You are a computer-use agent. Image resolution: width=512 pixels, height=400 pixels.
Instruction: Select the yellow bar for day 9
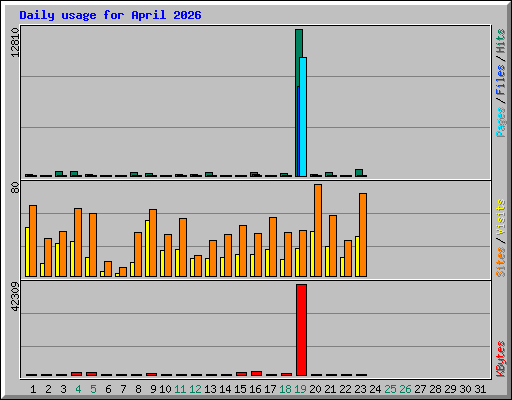coord(147,248)
